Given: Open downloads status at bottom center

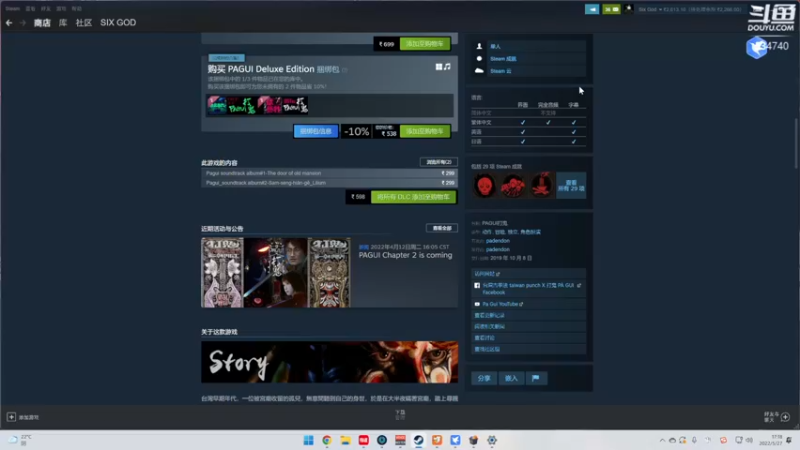Looking at the screenshot, I should pos(400,414).
